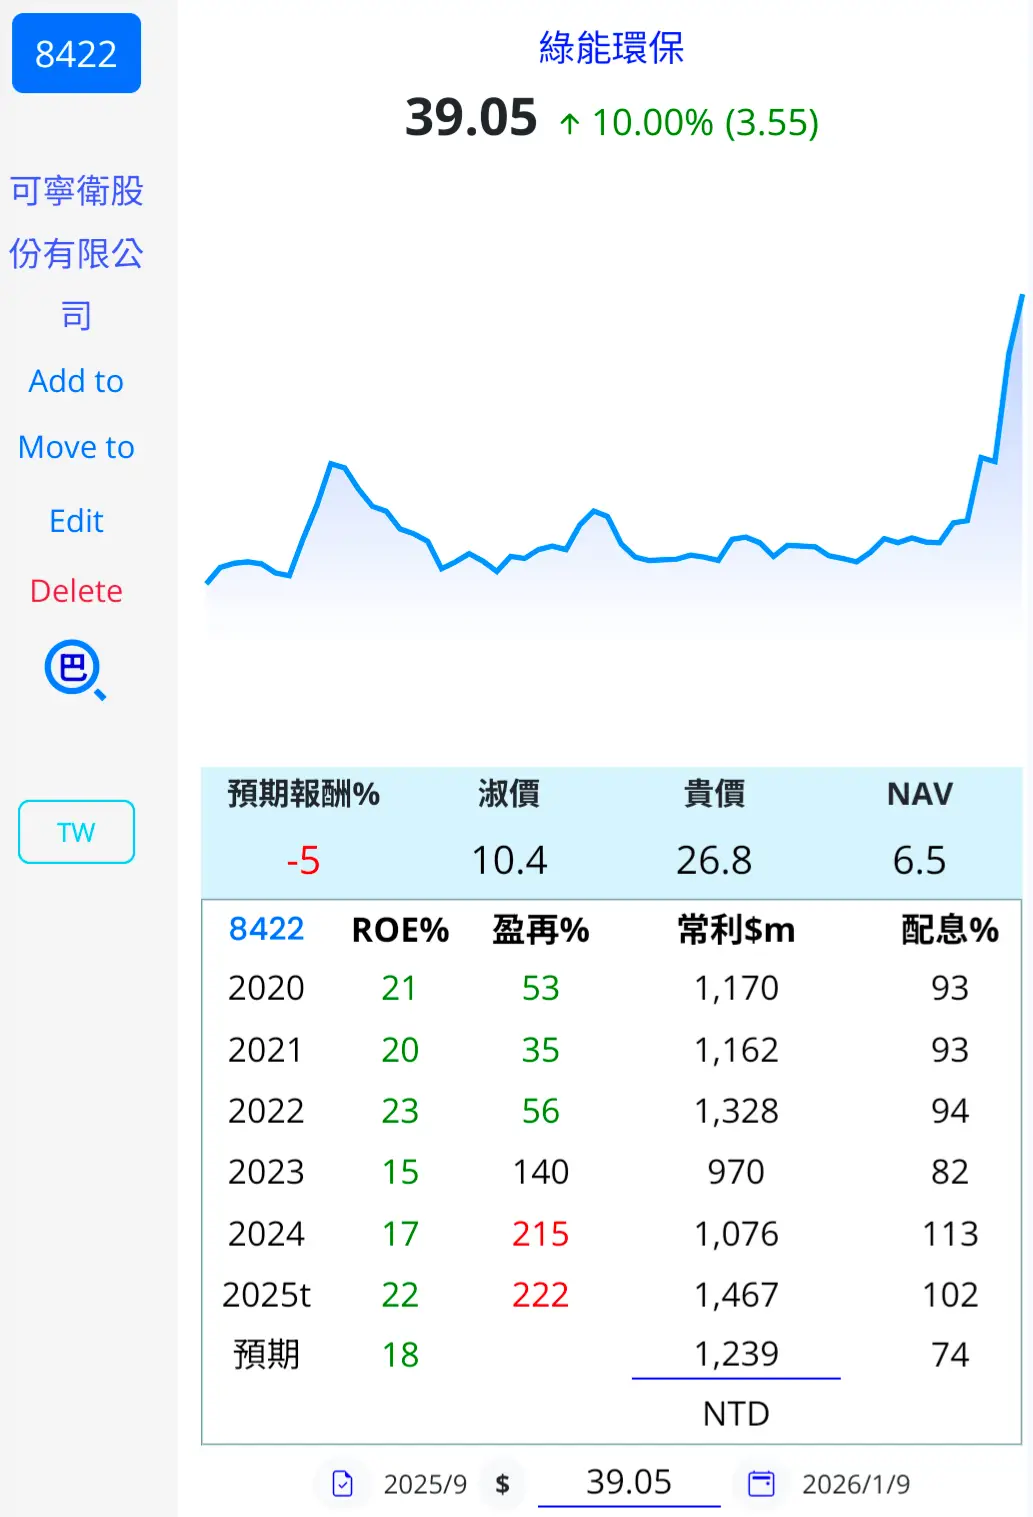The image size is (1033, 1517).
Task: Choose Edit in the sidebar
Action: click(76, 521)
